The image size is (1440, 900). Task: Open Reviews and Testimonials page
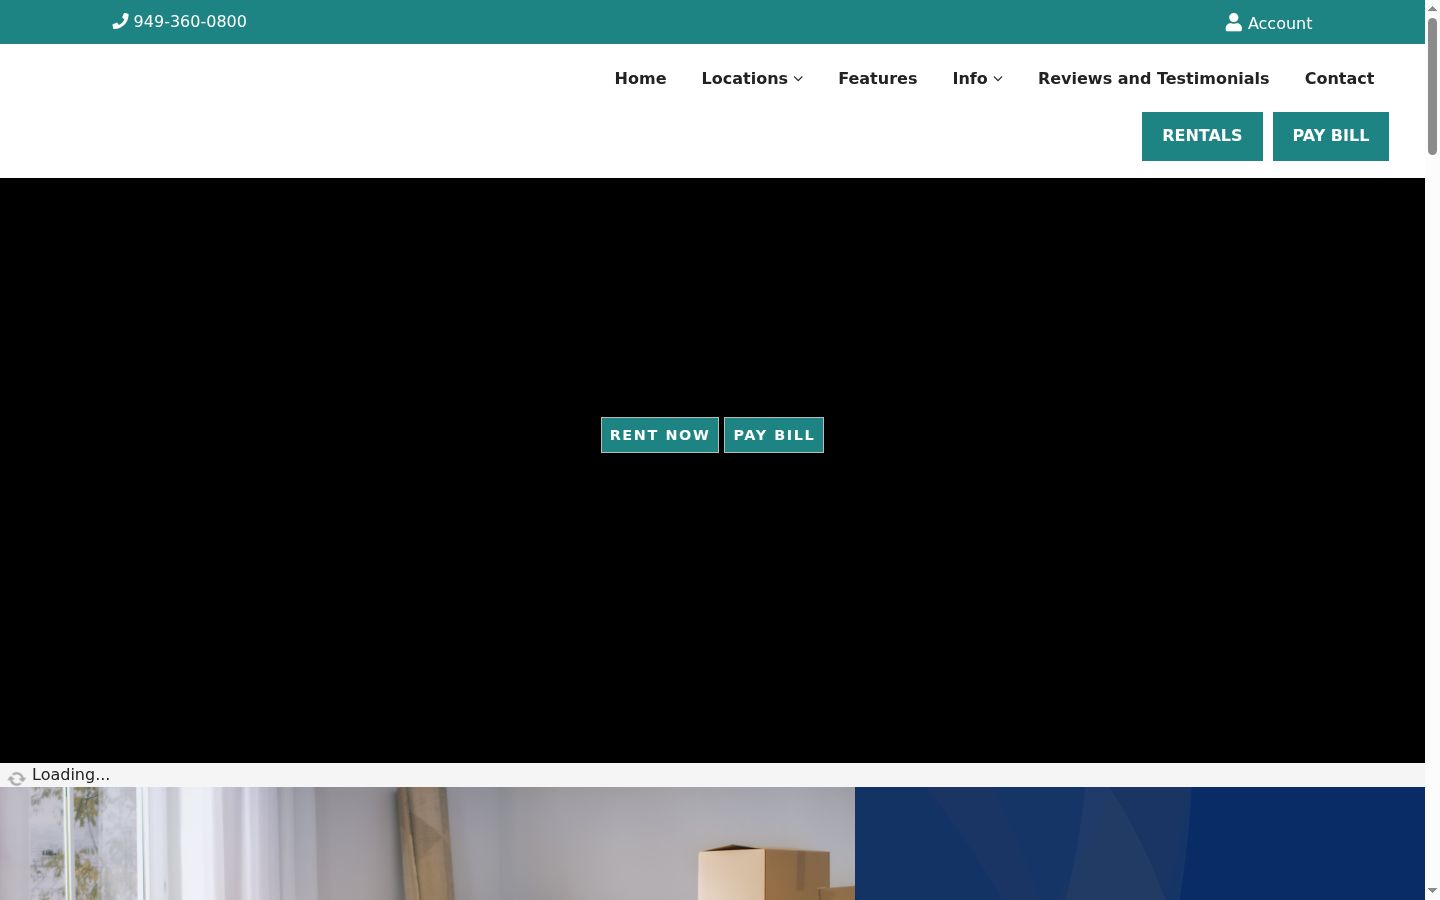click(1153, 78)
